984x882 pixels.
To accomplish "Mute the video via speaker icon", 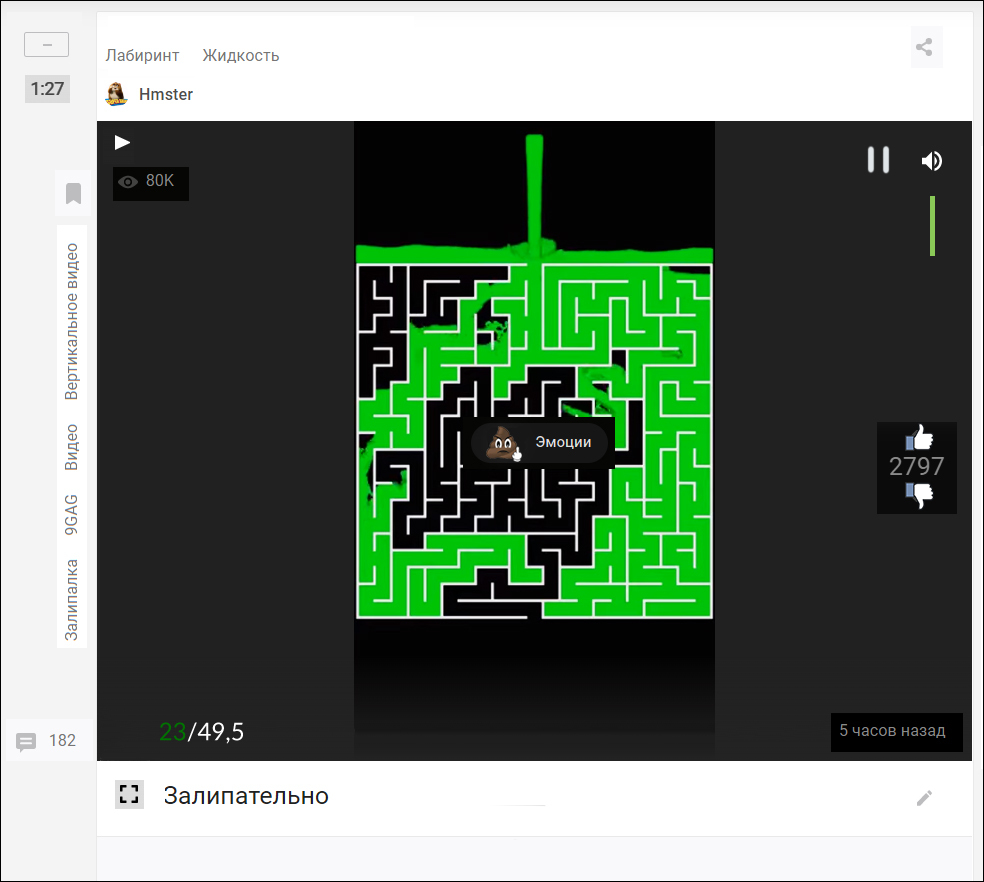I will tap(931, 161).
